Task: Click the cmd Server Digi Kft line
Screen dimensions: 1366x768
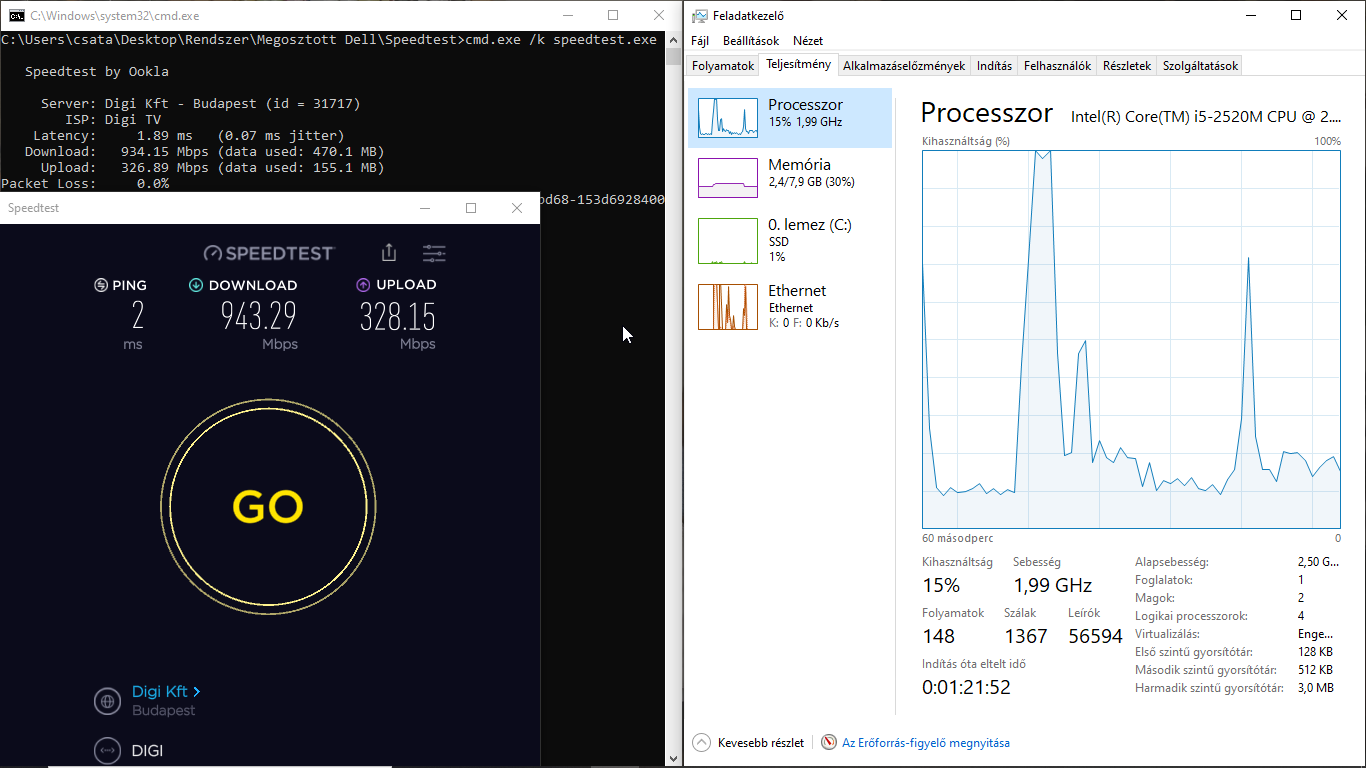Action: click(200, 103)
